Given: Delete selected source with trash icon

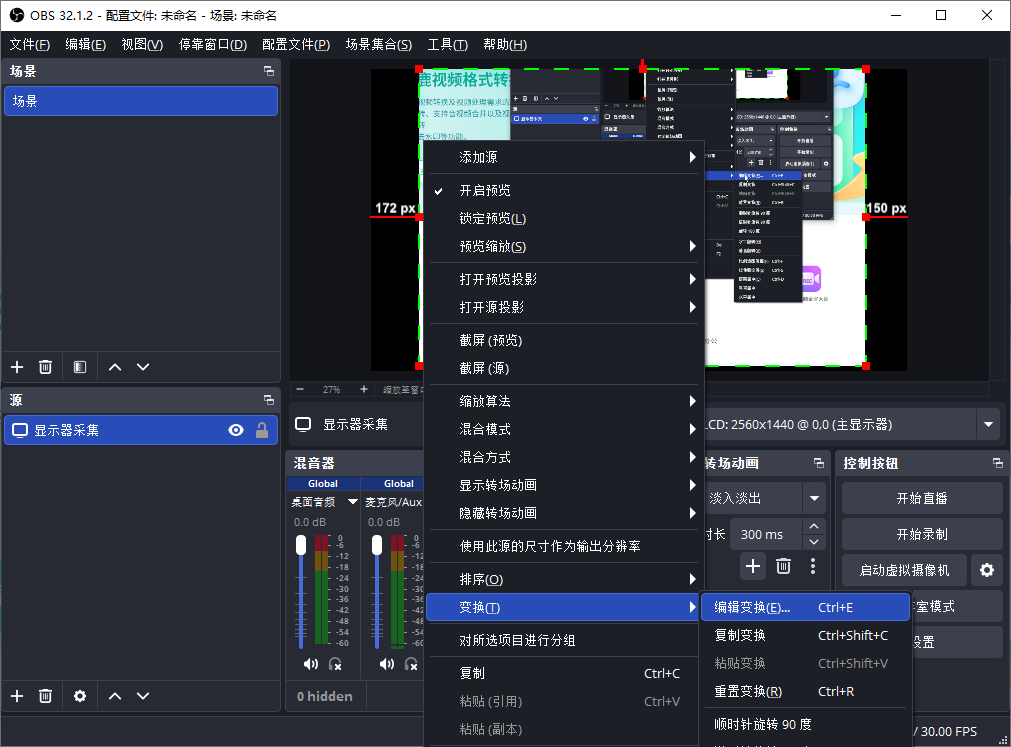Looking at the screenshot, I should 45,695.
